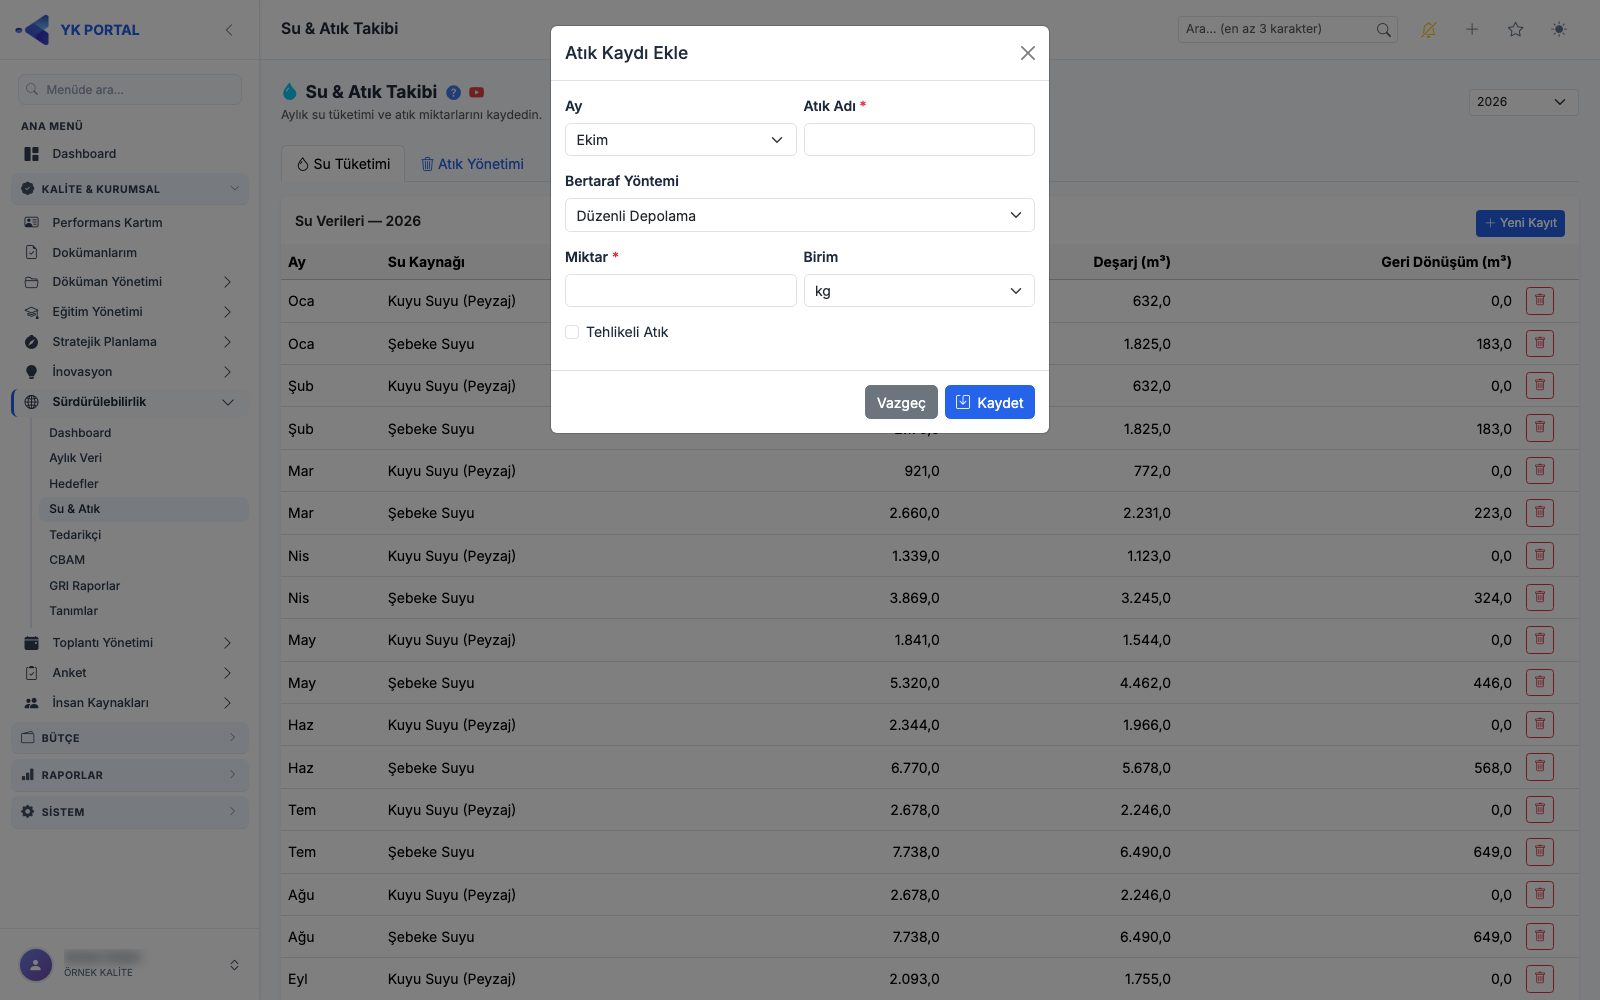
Task: Click the muted notifications bell icon
Action: [1428, 30]
